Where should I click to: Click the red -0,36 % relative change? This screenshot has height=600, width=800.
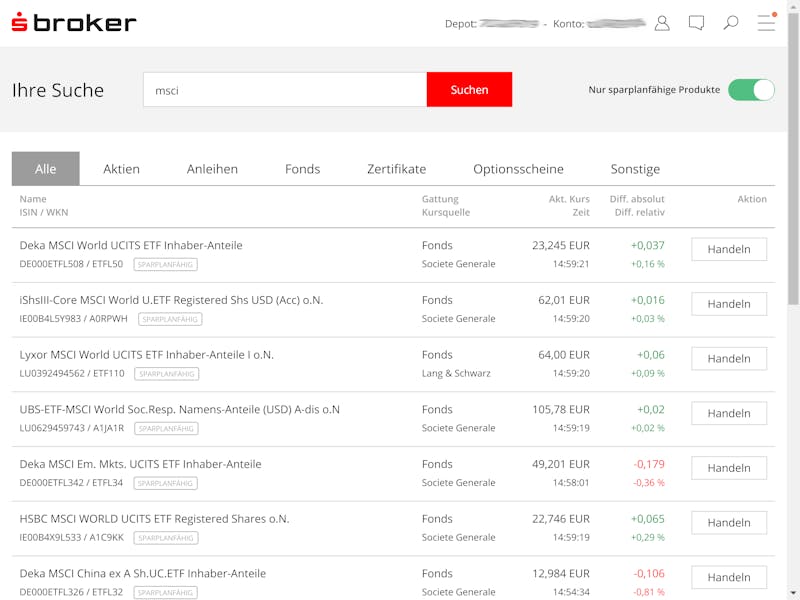point(648,483)
